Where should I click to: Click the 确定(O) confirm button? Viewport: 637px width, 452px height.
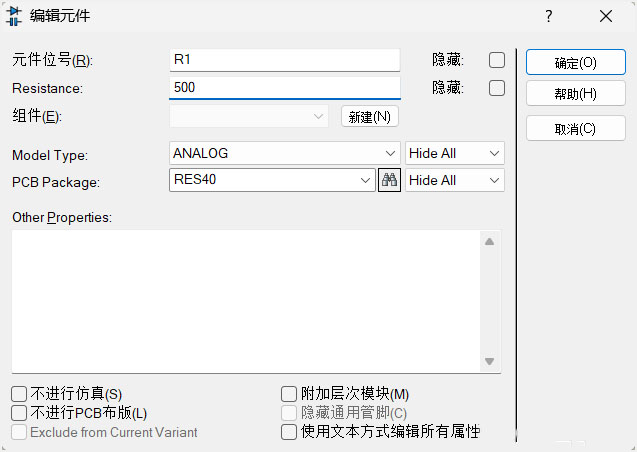pyautogui.click(x=575, y=62)
